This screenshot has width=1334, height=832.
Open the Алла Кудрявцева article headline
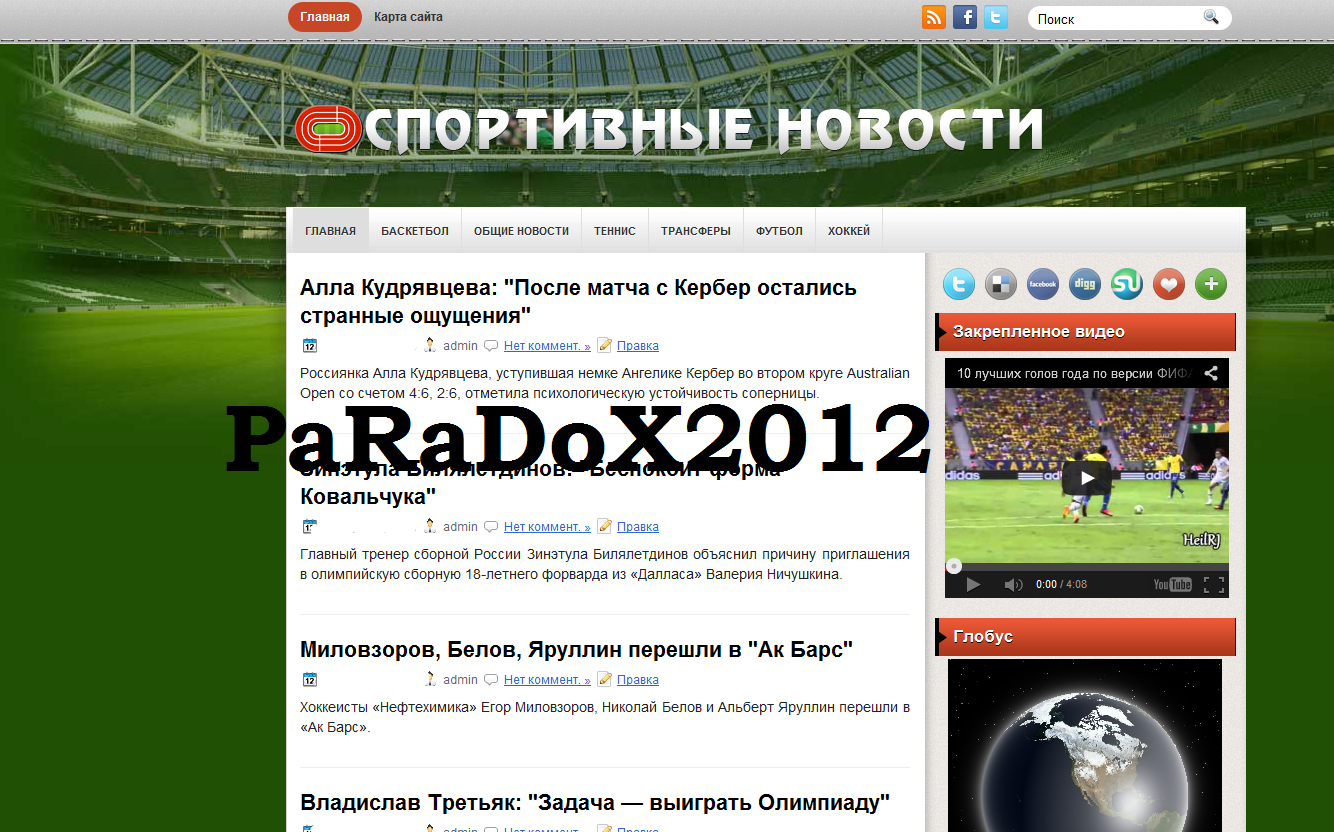pos(578,301)
